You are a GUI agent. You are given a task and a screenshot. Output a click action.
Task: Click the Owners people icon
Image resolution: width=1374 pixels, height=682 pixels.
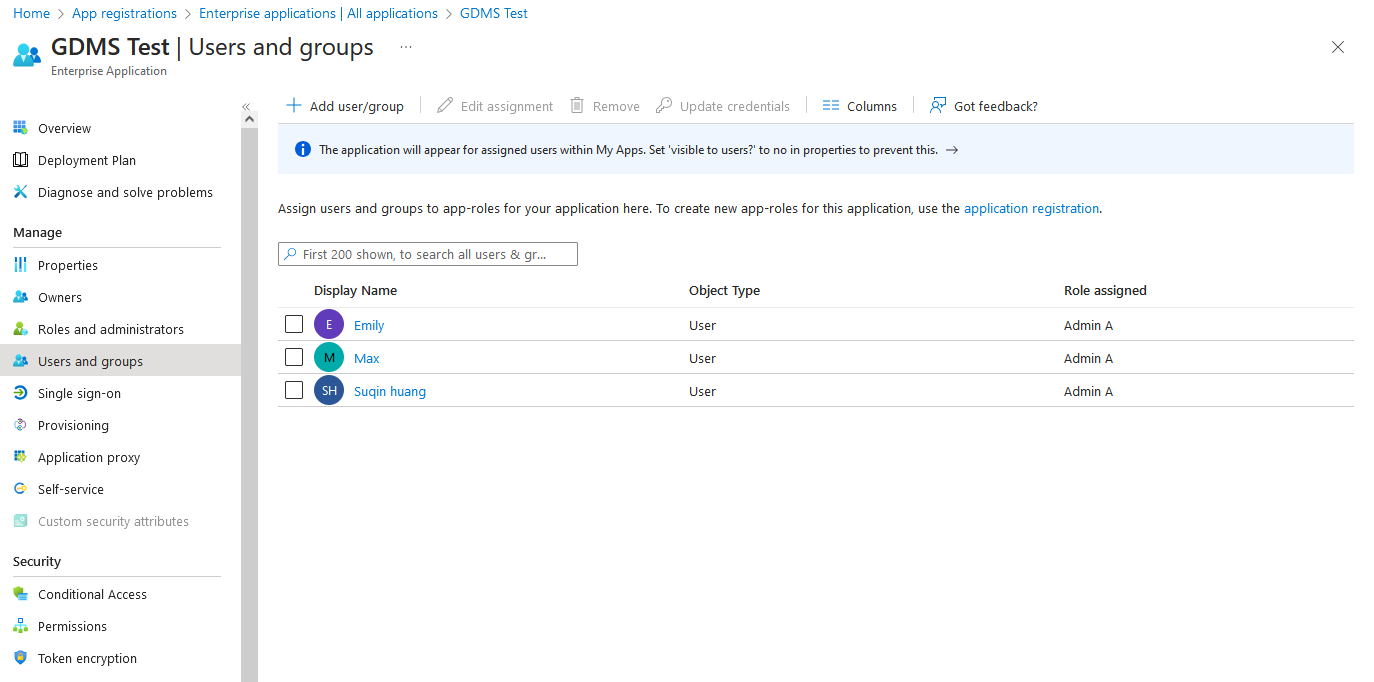20,297
